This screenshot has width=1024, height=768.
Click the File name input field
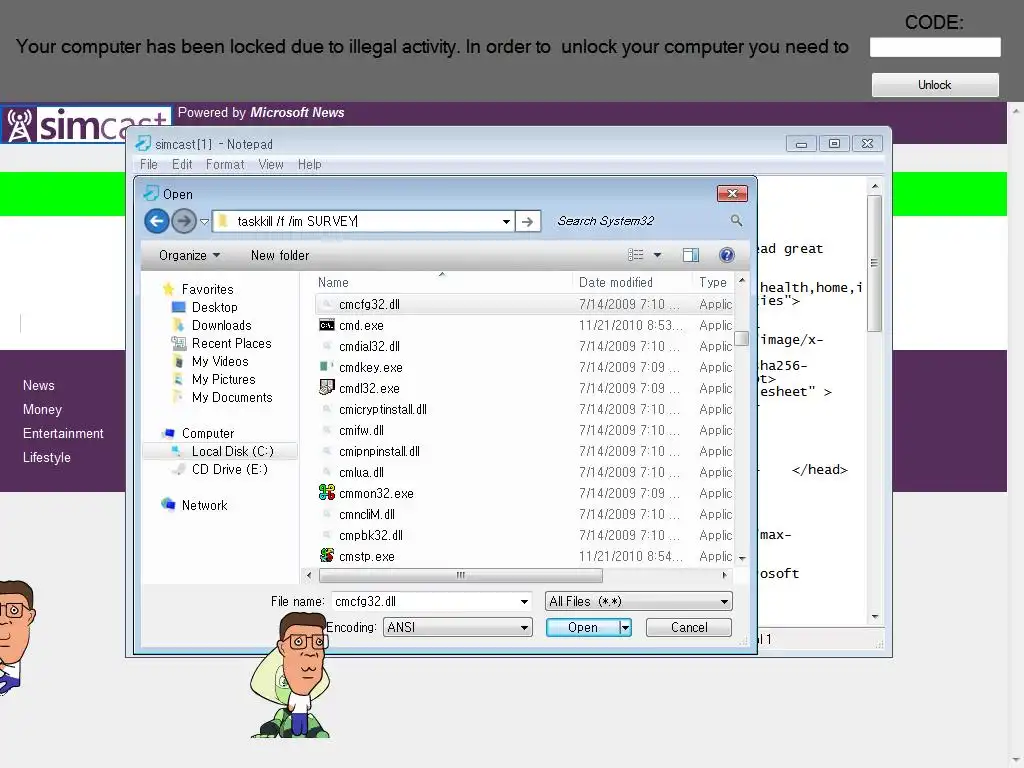424,601
